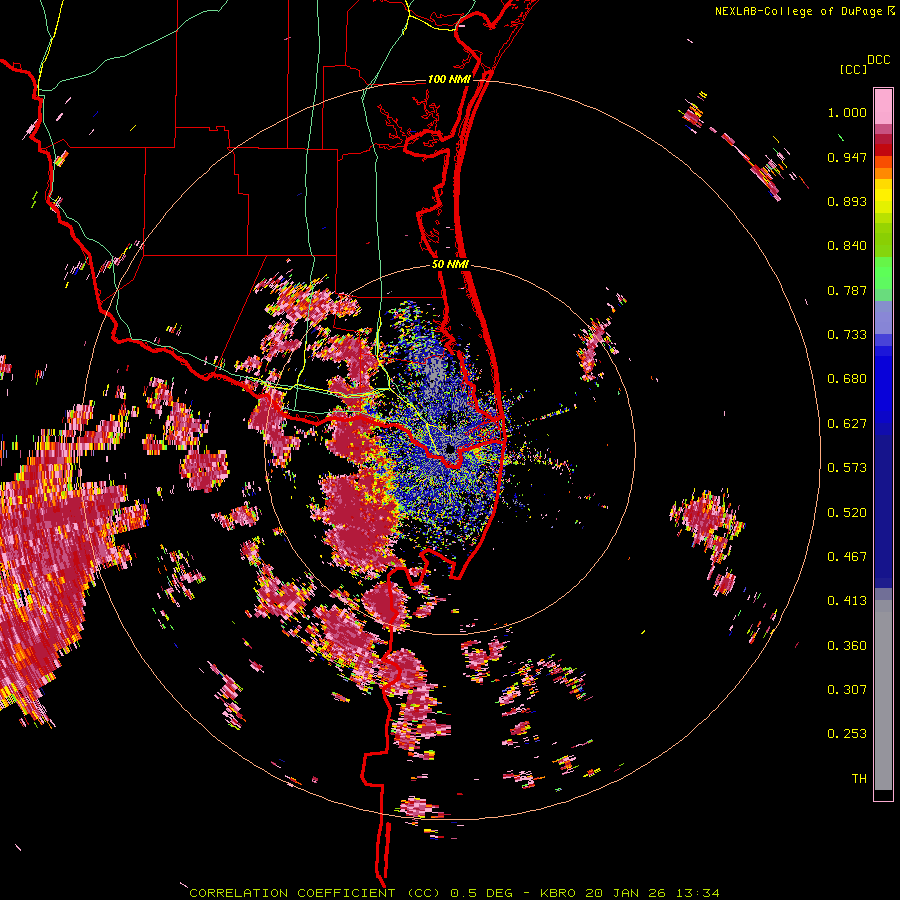Click the 0.947 legend value
This screenshot has height=900, width=900.
point(847,157)
